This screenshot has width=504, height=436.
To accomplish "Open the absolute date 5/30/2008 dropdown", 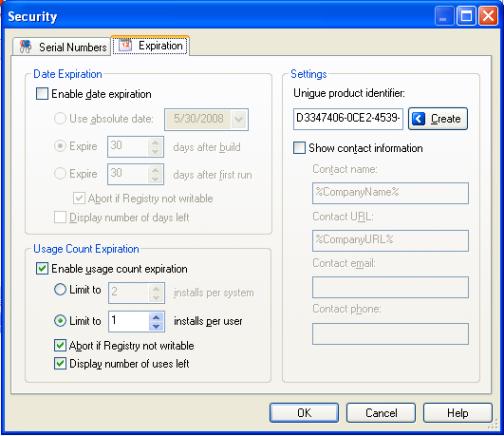I will point(239,119).
